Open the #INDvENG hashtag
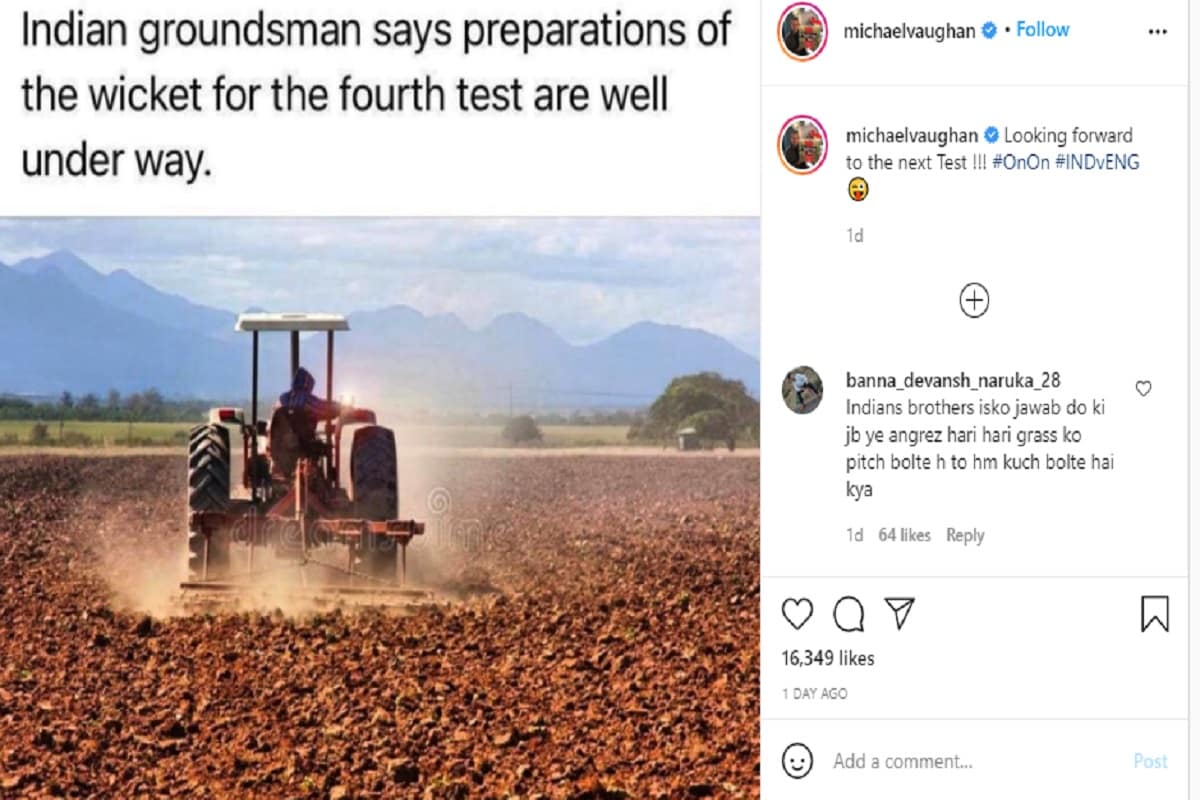1200x800 pixels. [1097, 162]
